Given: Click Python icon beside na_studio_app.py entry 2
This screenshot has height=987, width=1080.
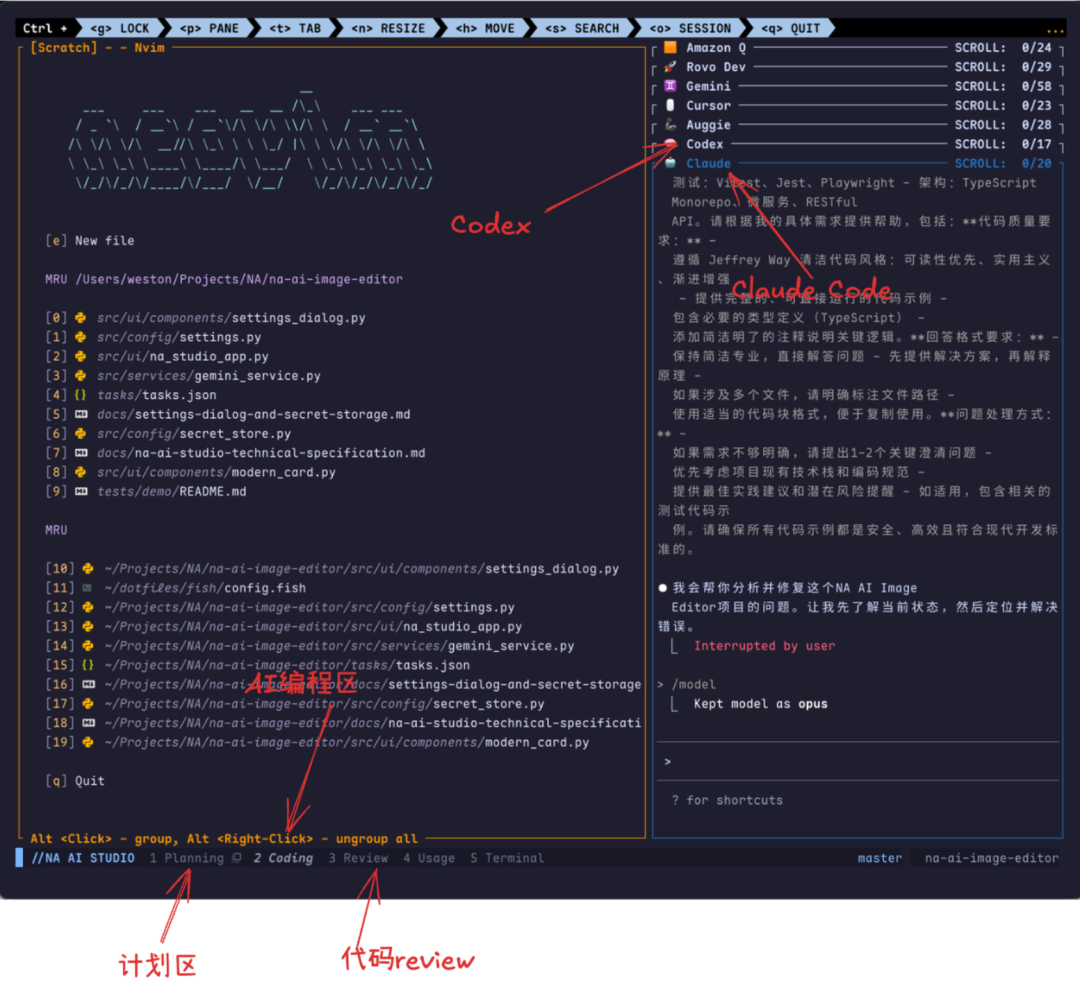Looking at the screenshot, I should tap(81, 356).
